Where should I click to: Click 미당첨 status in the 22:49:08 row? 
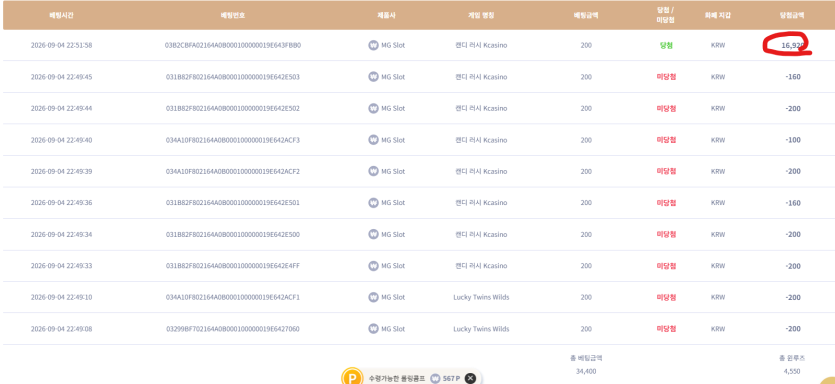tap(666, 329)
